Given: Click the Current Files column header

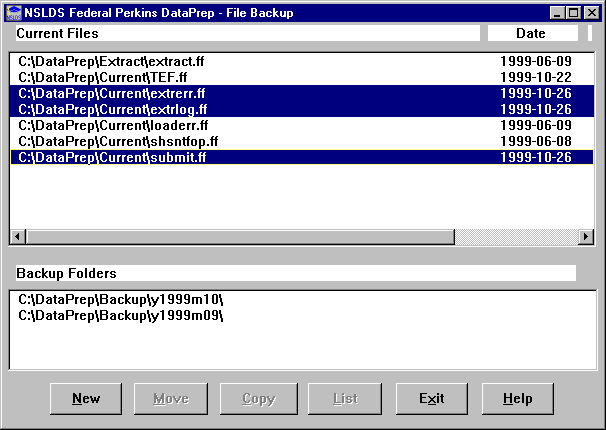Looking at the screenshot, I should (x=248, y=33).
